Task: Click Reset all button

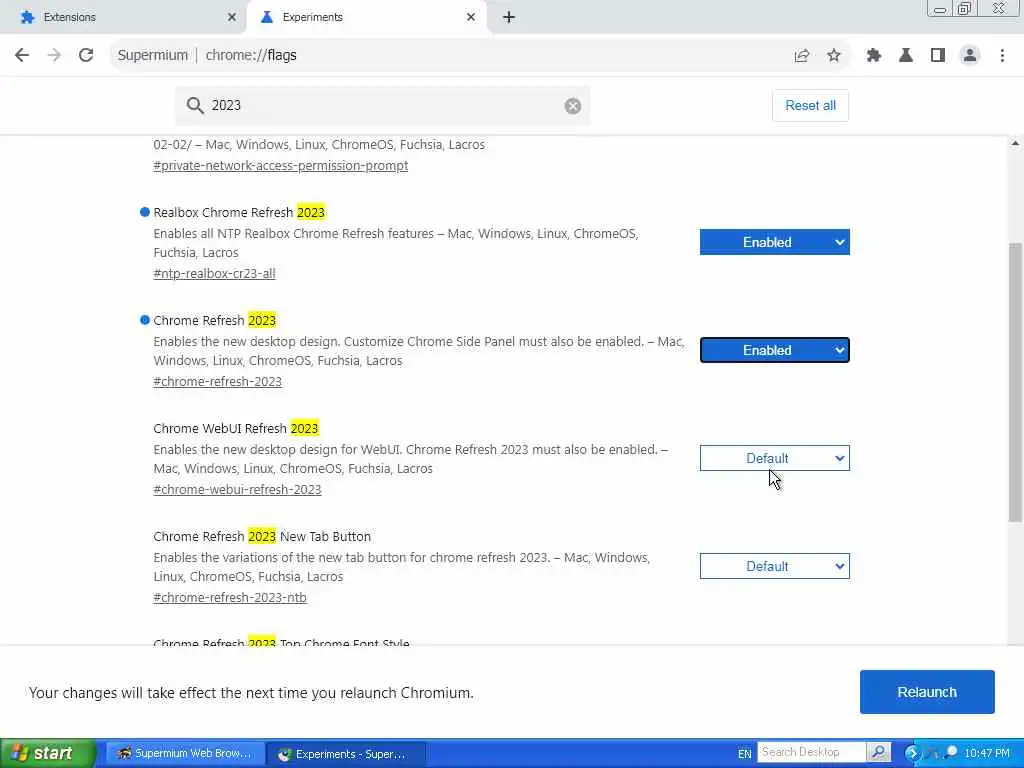Action: pos(810,106)
